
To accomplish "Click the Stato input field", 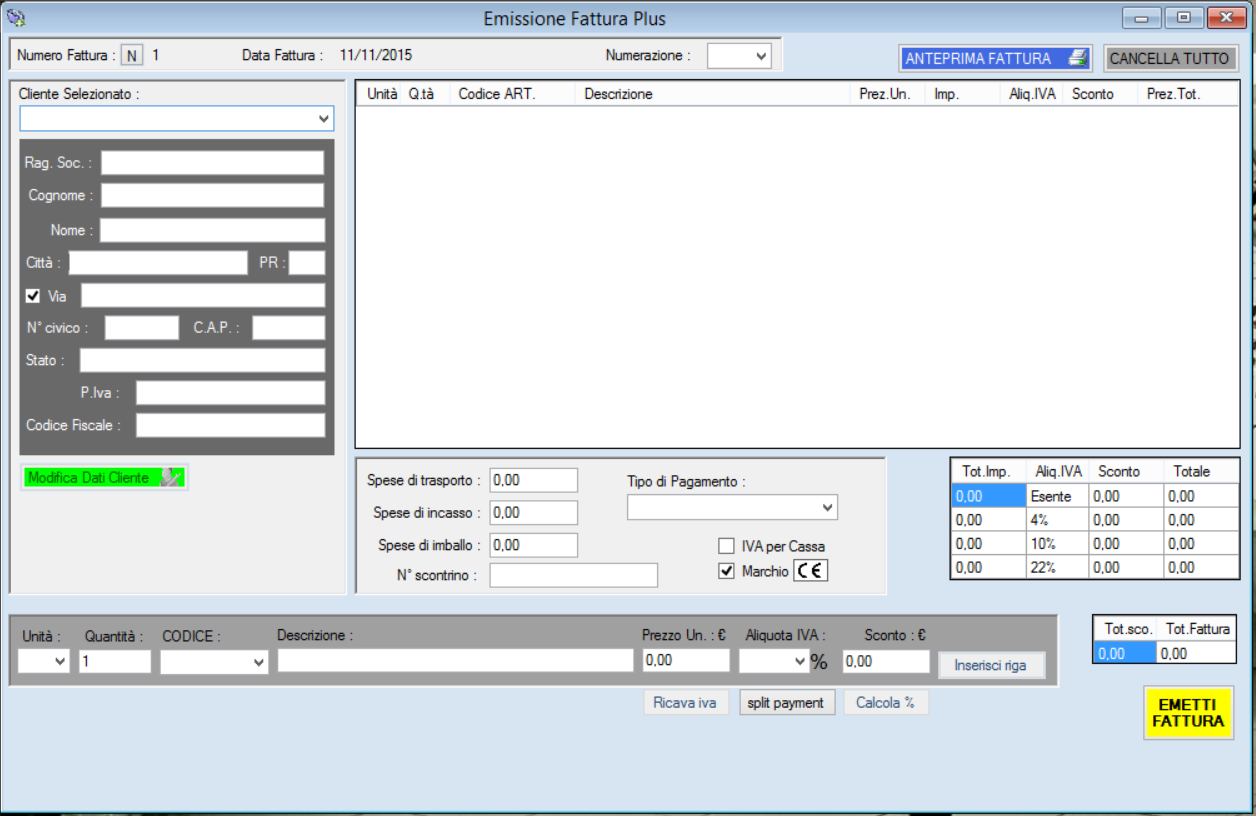I will 202,360.
